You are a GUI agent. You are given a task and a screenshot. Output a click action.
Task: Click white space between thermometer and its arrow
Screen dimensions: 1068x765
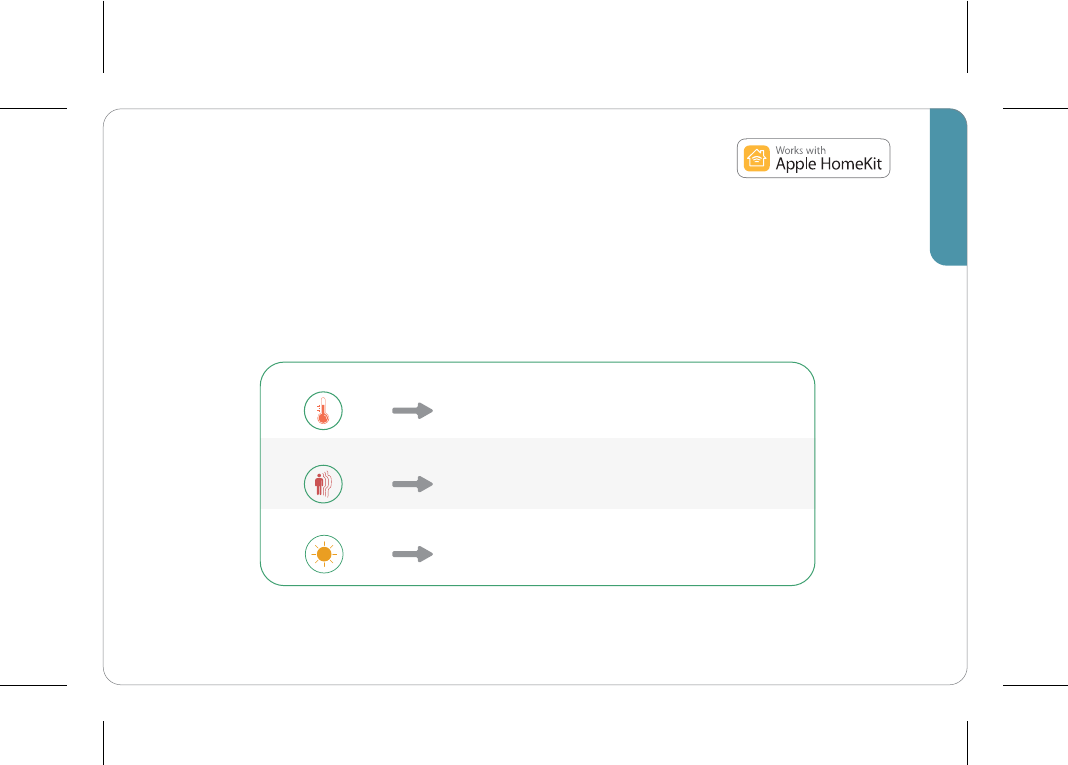367,411
